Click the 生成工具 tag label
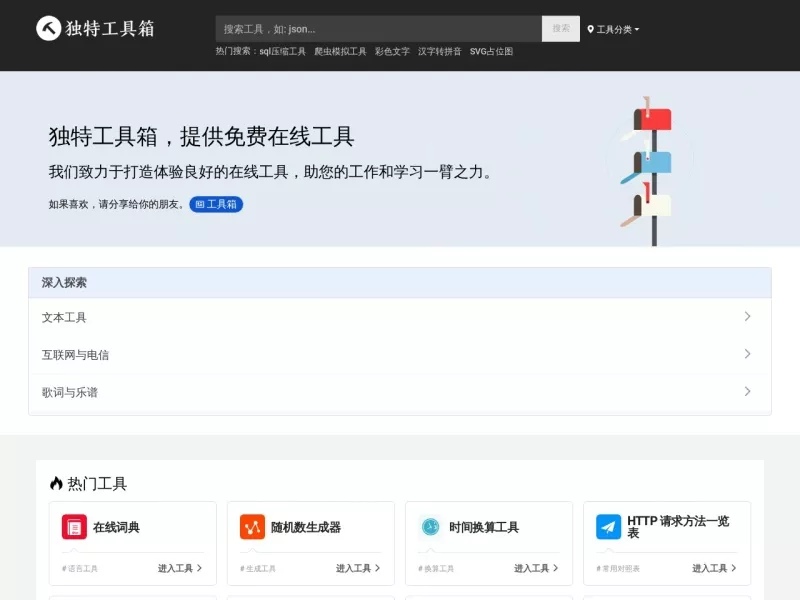The width and height of the screenshot is (800, 600). [x=258, y=568]
